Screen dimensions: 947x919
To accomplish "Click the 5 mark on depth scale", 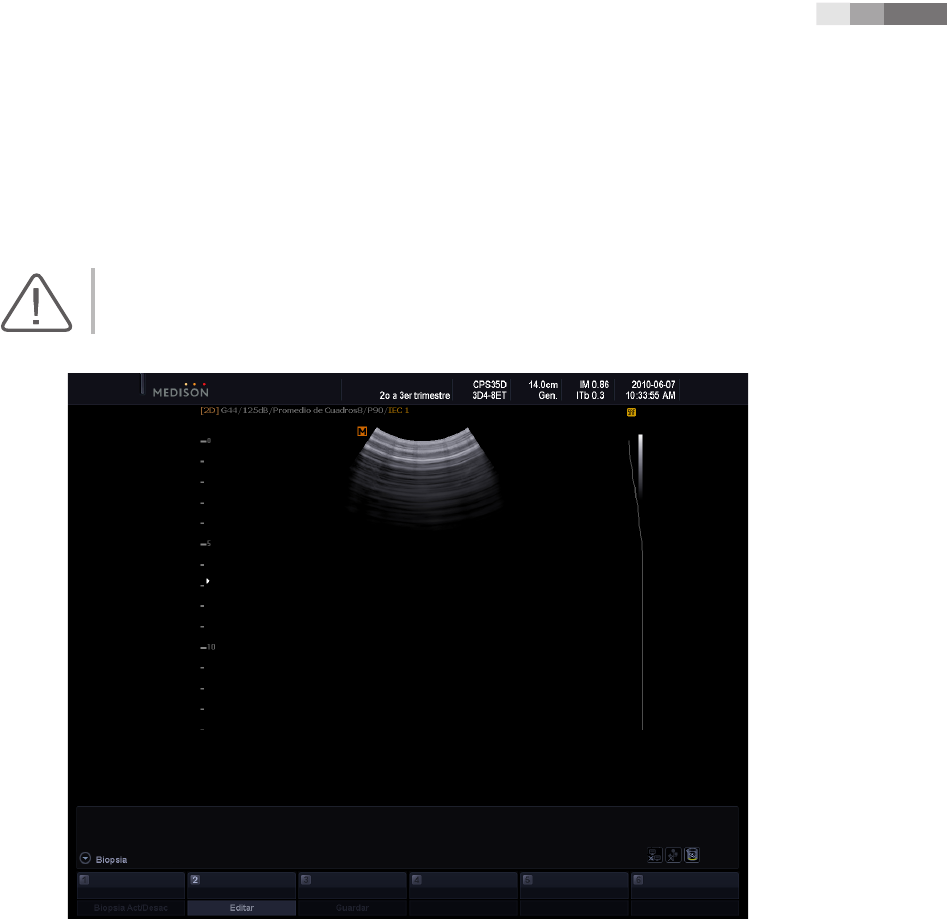I will [208, 543].
